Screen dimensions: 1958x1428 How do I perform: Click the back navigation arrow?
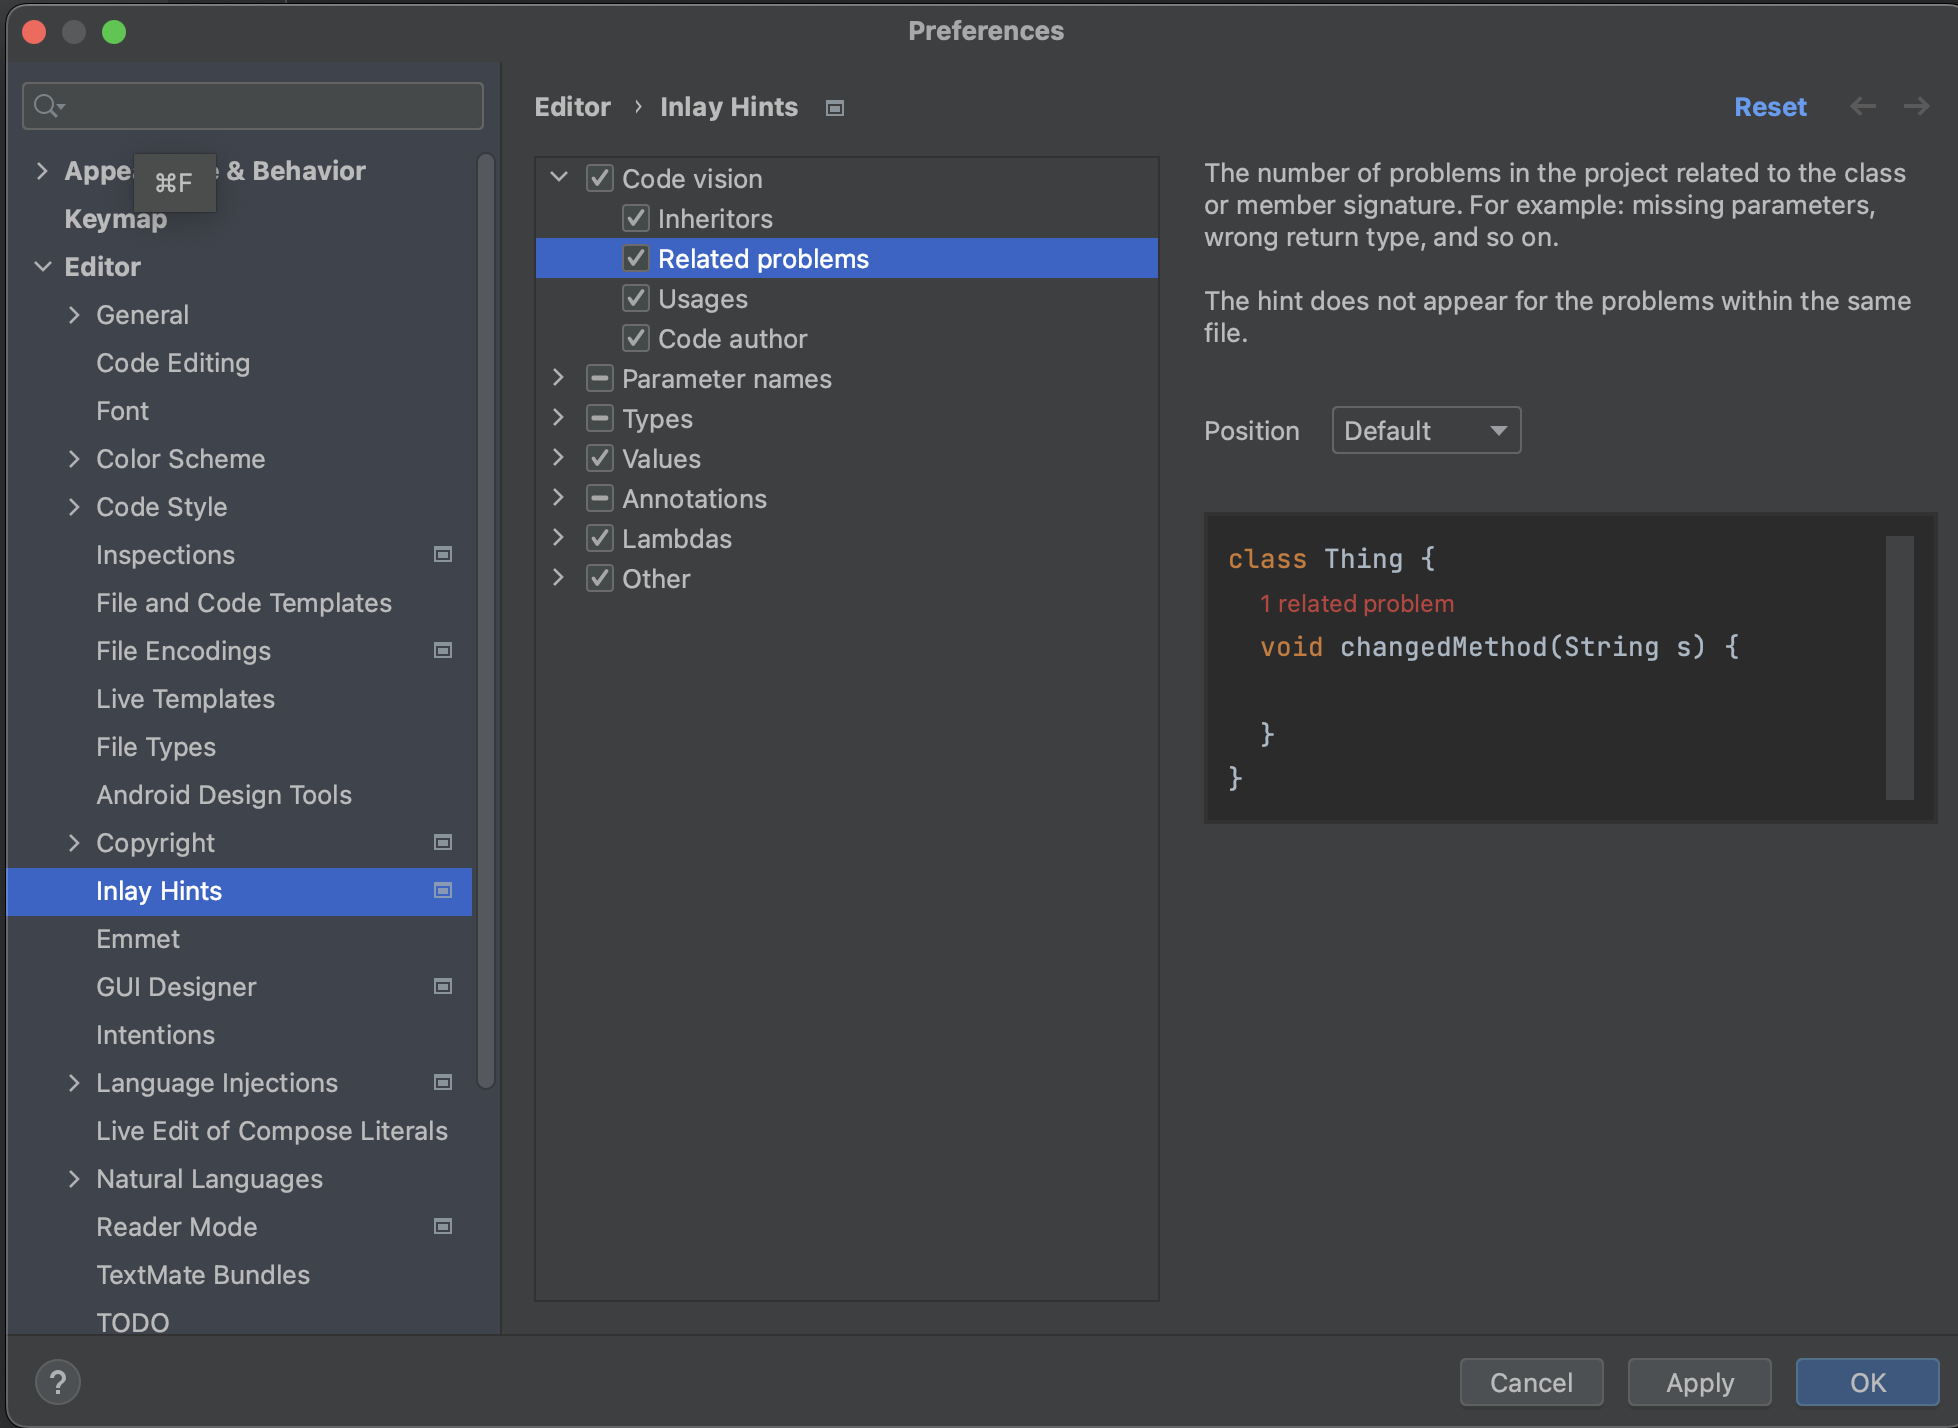(x=1862, y=106)
